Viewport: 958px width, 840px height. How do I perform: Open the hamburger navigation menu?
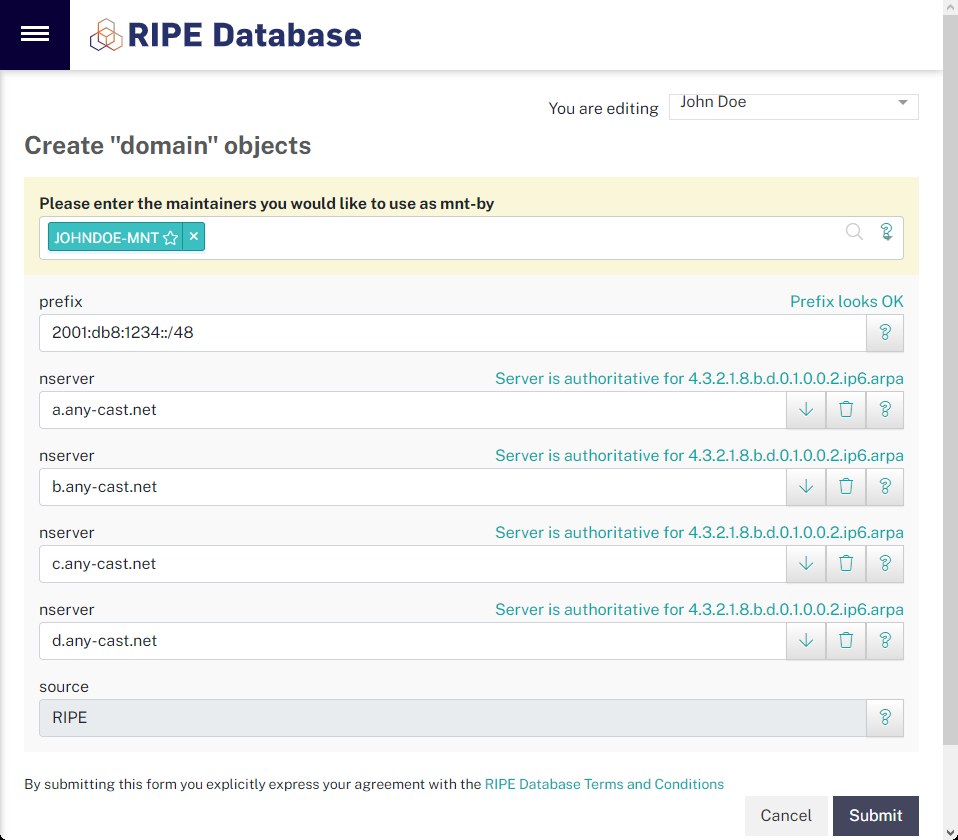click(x=35, y=34)
